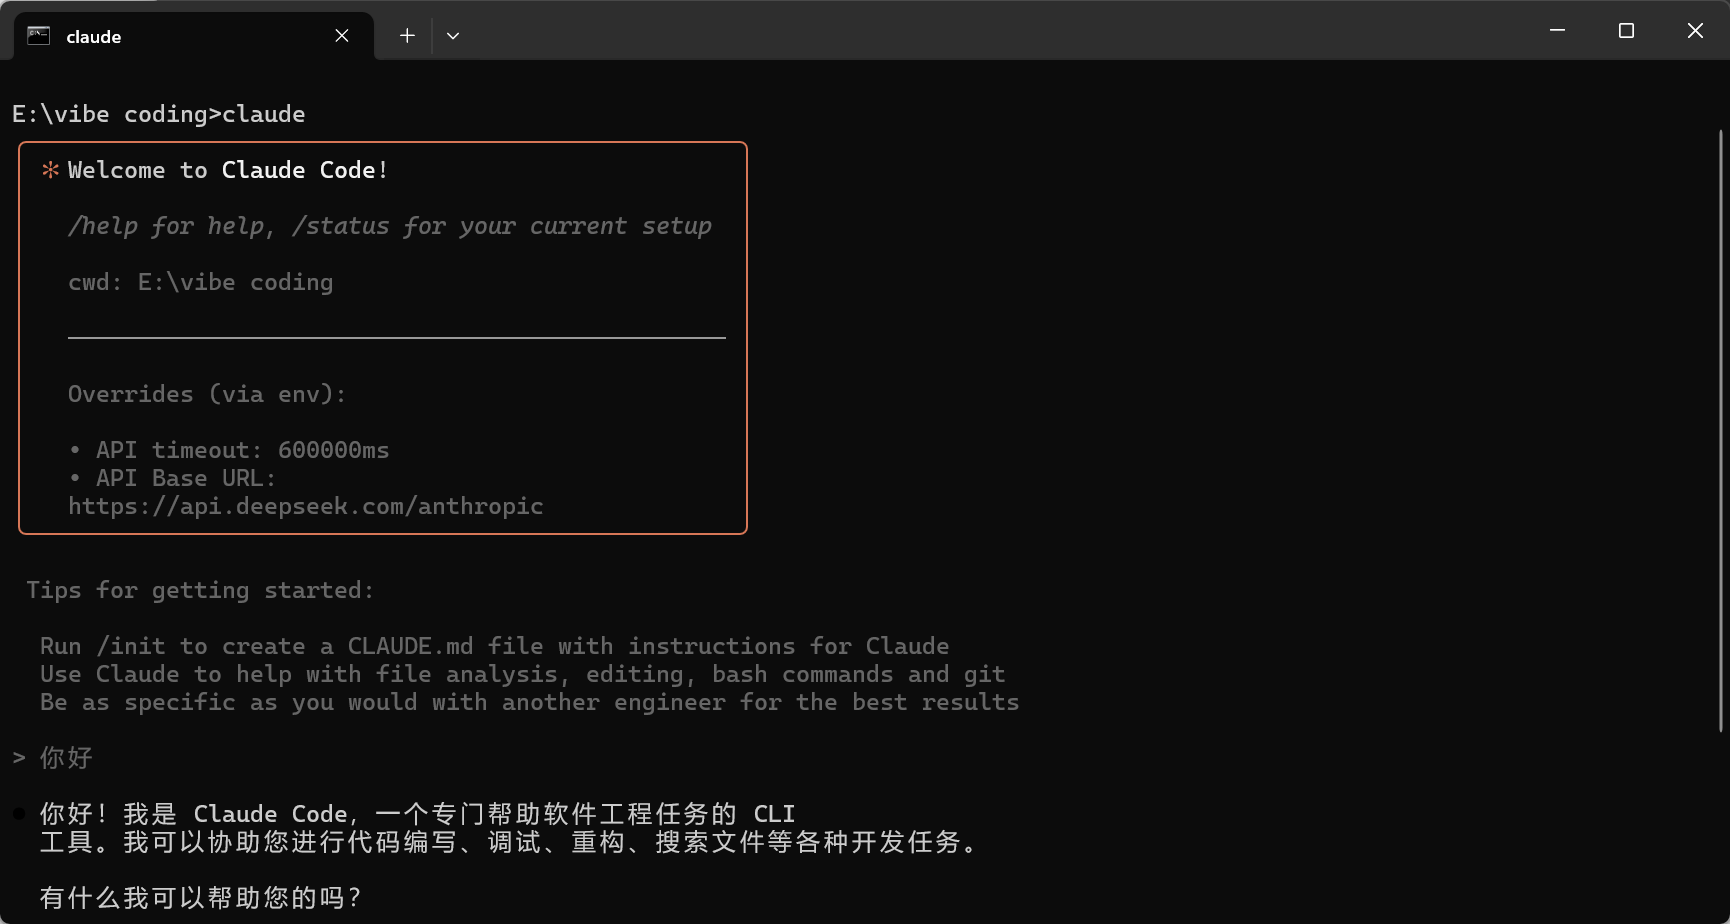Select the claude terminal tab
1730x924 pixels.
[x=194, y=36]
